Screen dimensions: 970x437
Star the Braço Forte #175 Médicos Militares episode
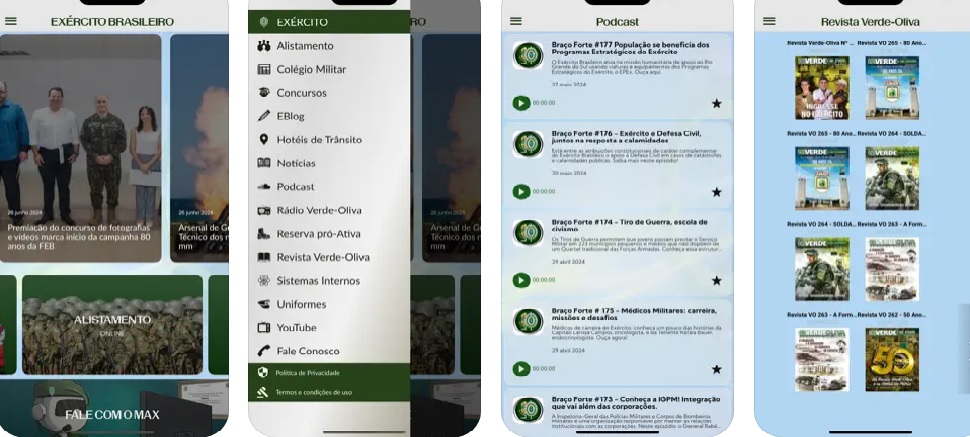point(716,368)
